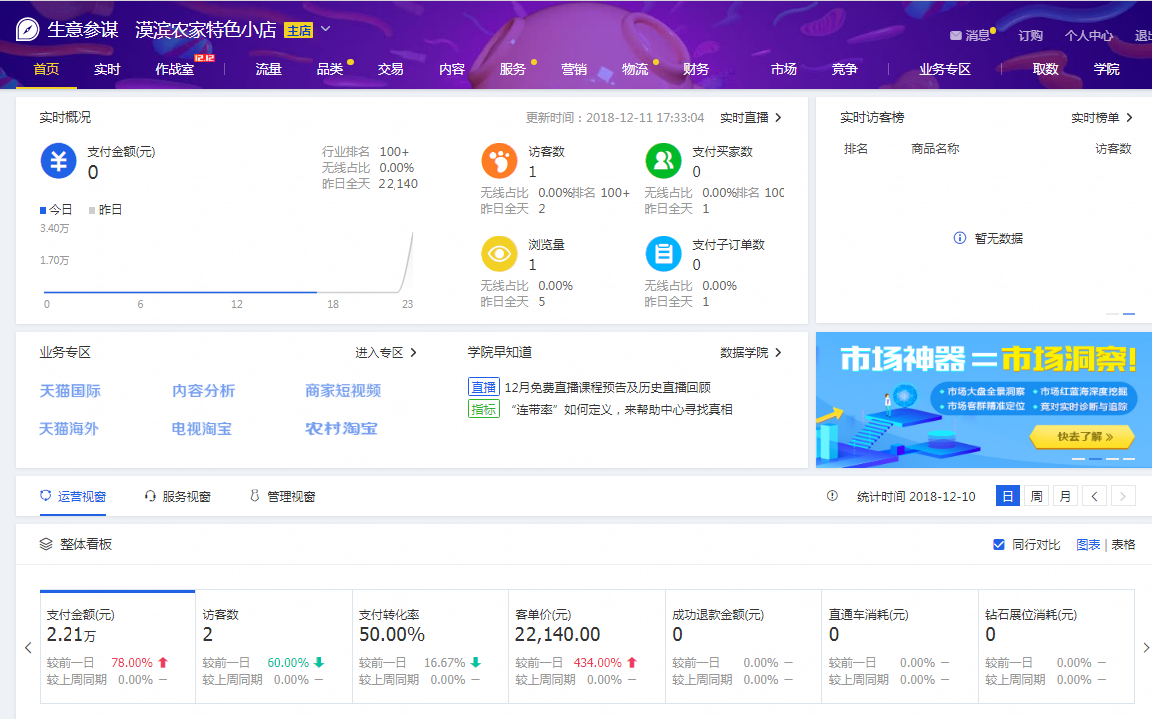Screen dimensions: 1152x719
Task: Click the info icon beside 暂无数据
Action: pos(960,238)
